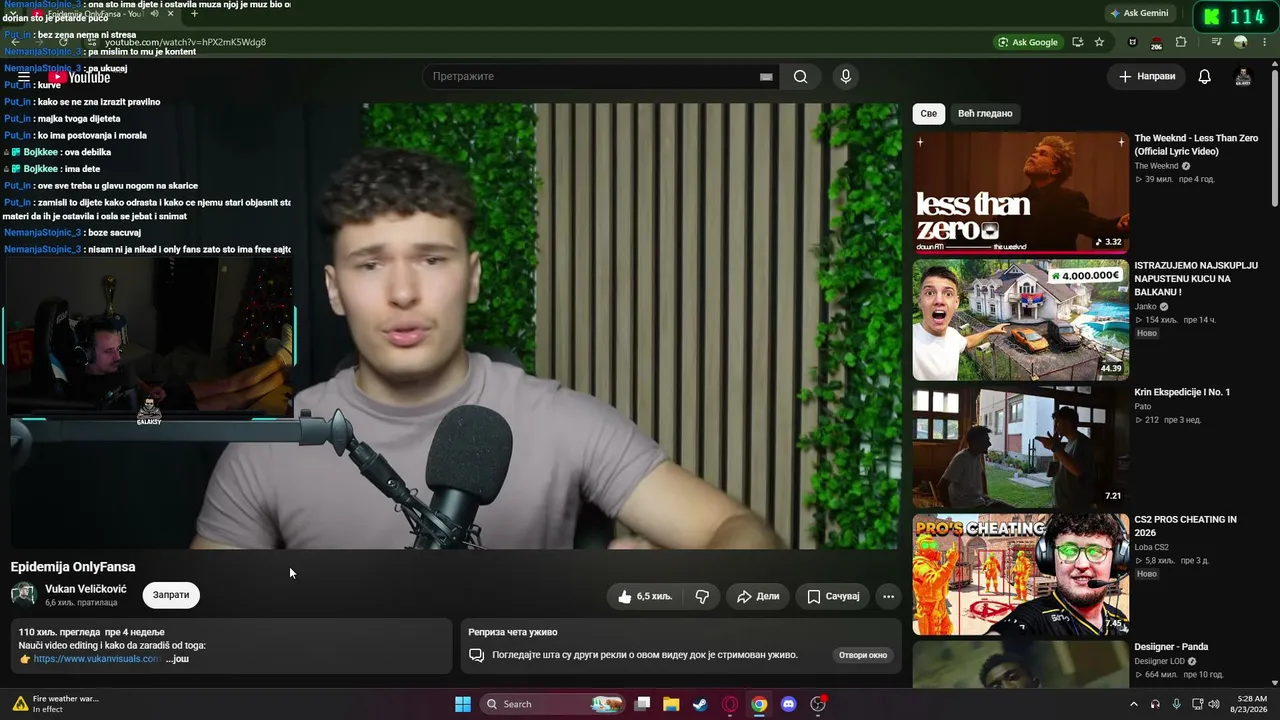Open Vukan Veličković channel name link
1280x720 pixels.
[86, 589]
